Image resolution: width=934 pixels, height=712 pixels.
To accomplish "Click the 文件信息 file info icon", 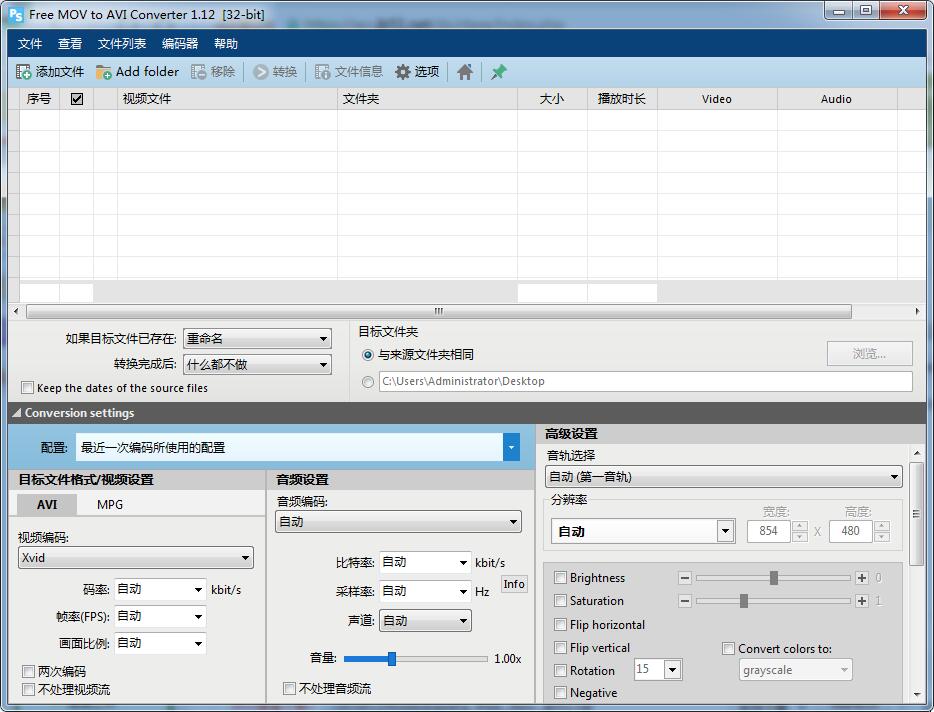I will 322,72.
